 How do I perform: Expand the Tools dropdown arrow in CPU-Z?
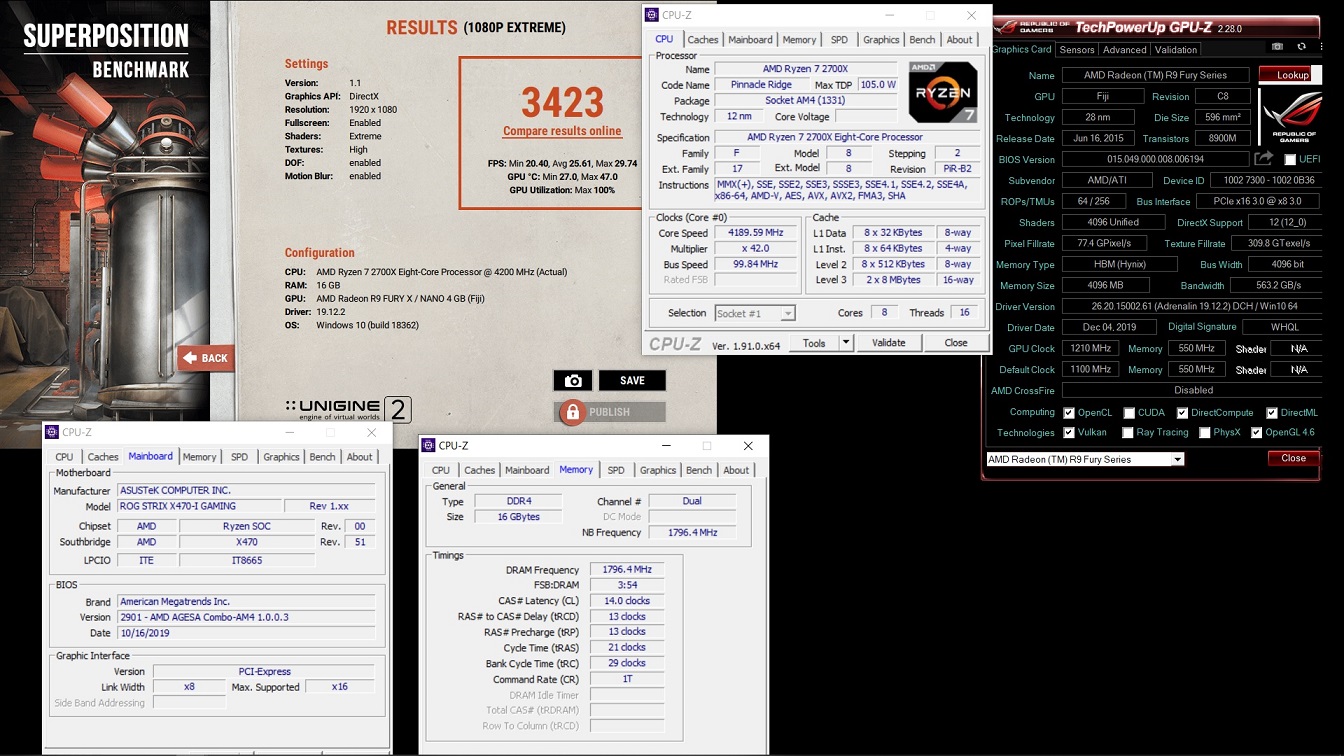click(x=846, y=342)
